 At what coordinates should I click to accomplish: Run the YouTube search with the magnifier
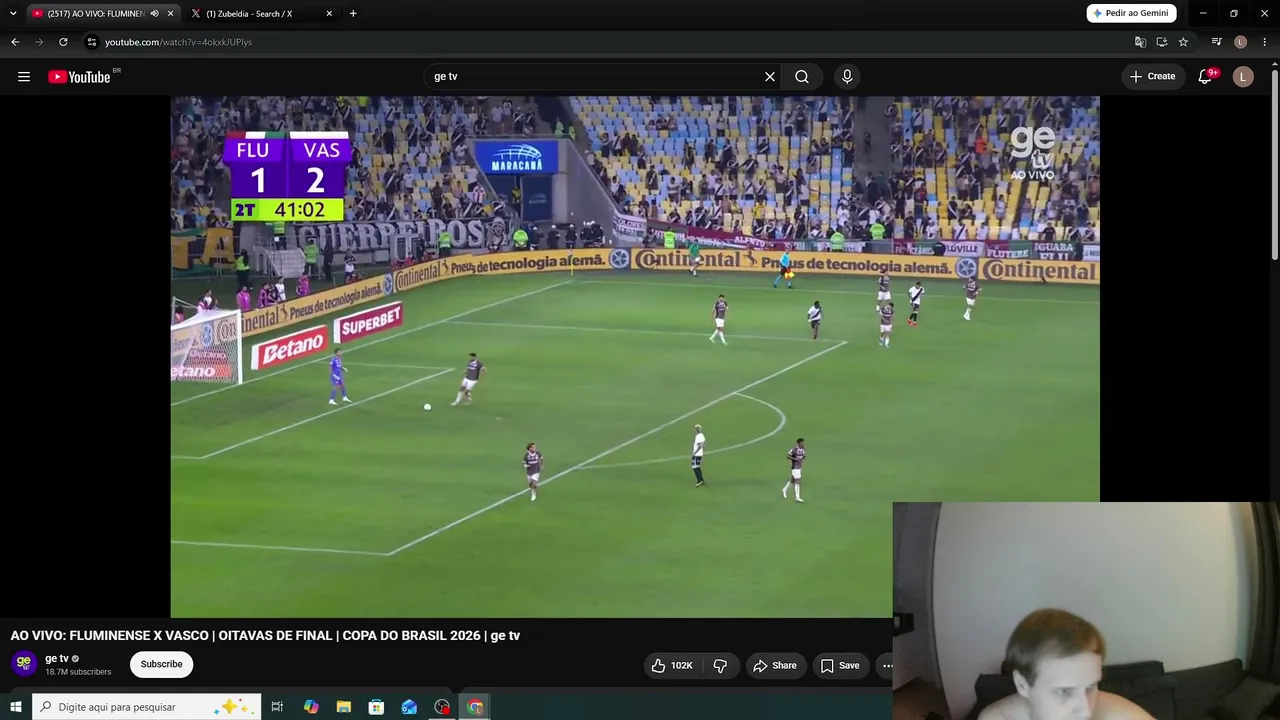pyautogui.click(x=802, y=77)
